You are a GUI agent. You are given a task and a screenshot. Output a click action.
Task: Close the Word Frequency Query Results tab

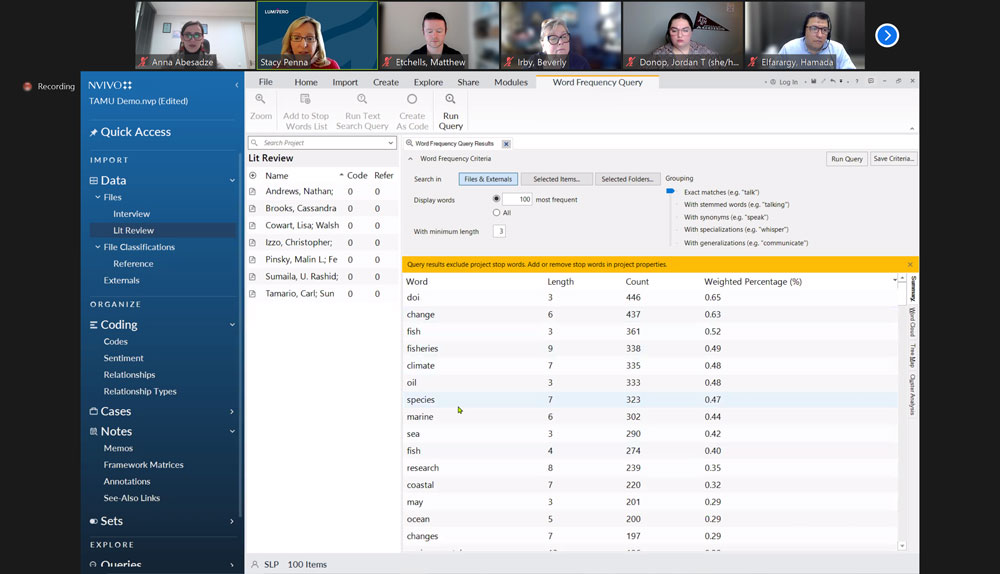coord(506,144)
